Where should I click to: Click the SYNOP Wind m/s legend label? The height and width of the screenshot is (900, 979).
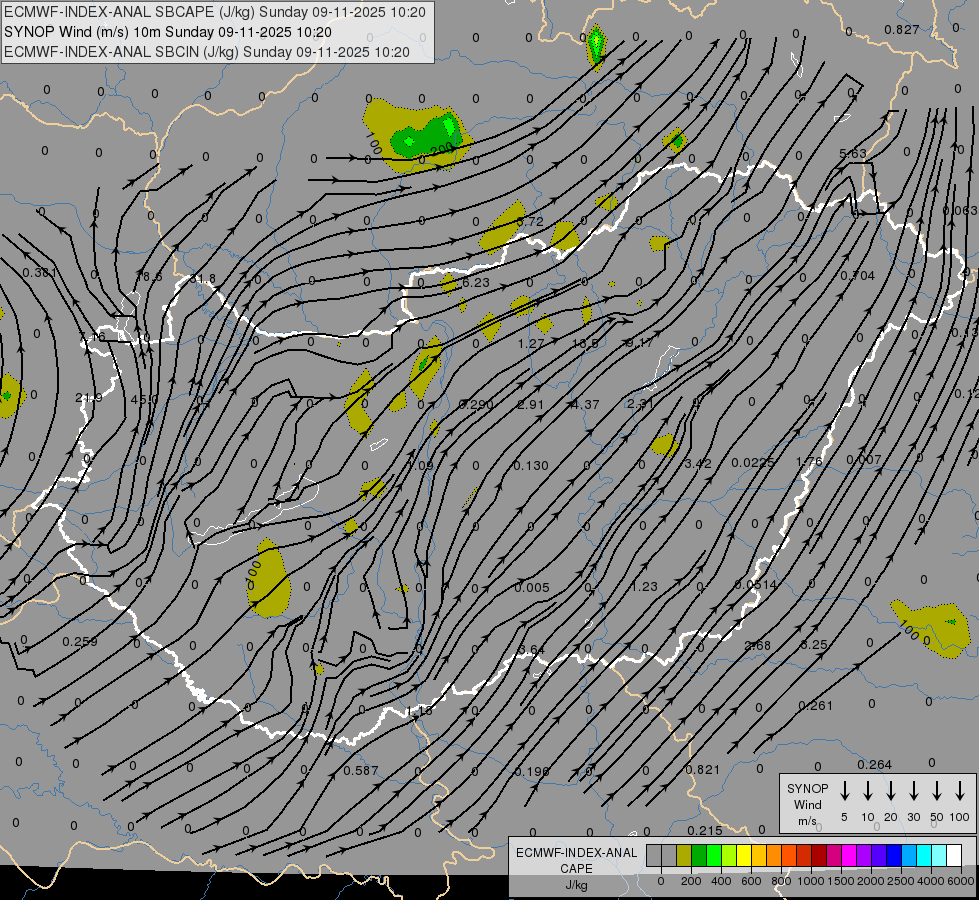coord(807,804)
